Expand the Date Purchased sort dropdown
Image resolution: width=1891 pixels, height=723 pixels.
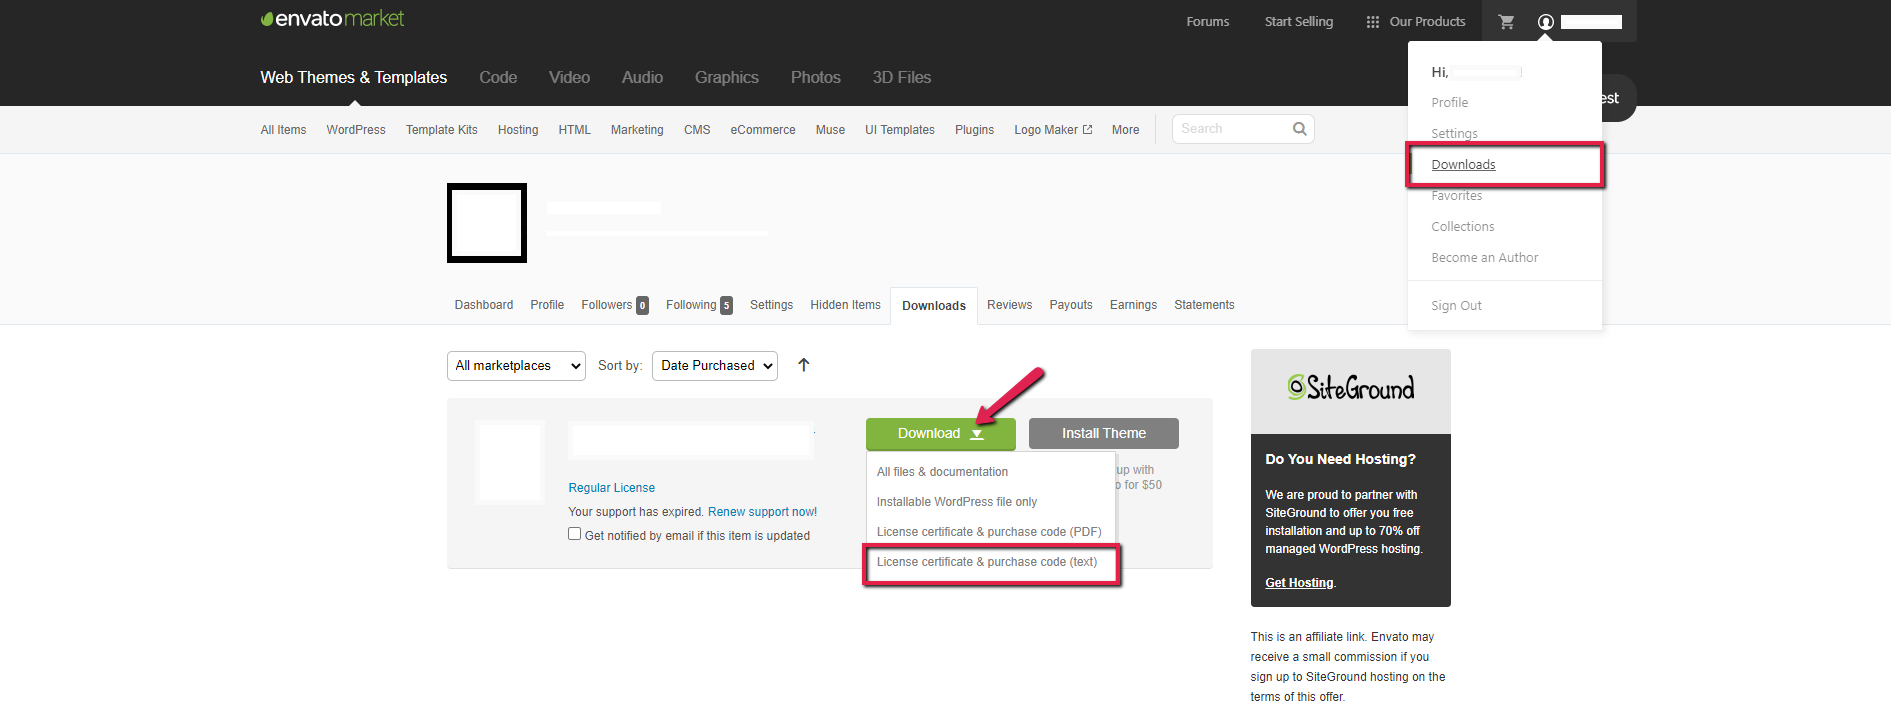point(714,366)
